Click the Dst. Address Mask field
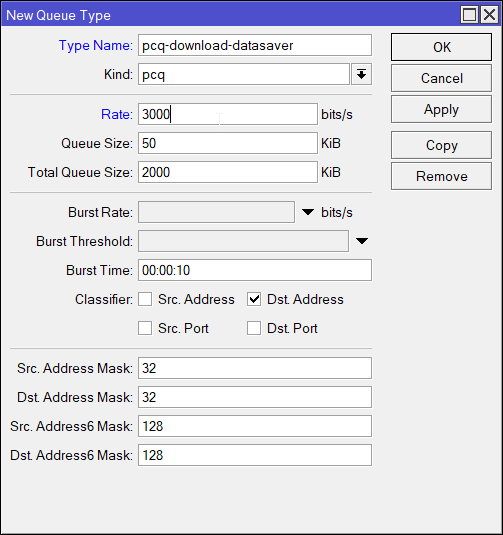The height and width of the screenshot is (535, 503). pyautogui.click(x=255, y=397)
